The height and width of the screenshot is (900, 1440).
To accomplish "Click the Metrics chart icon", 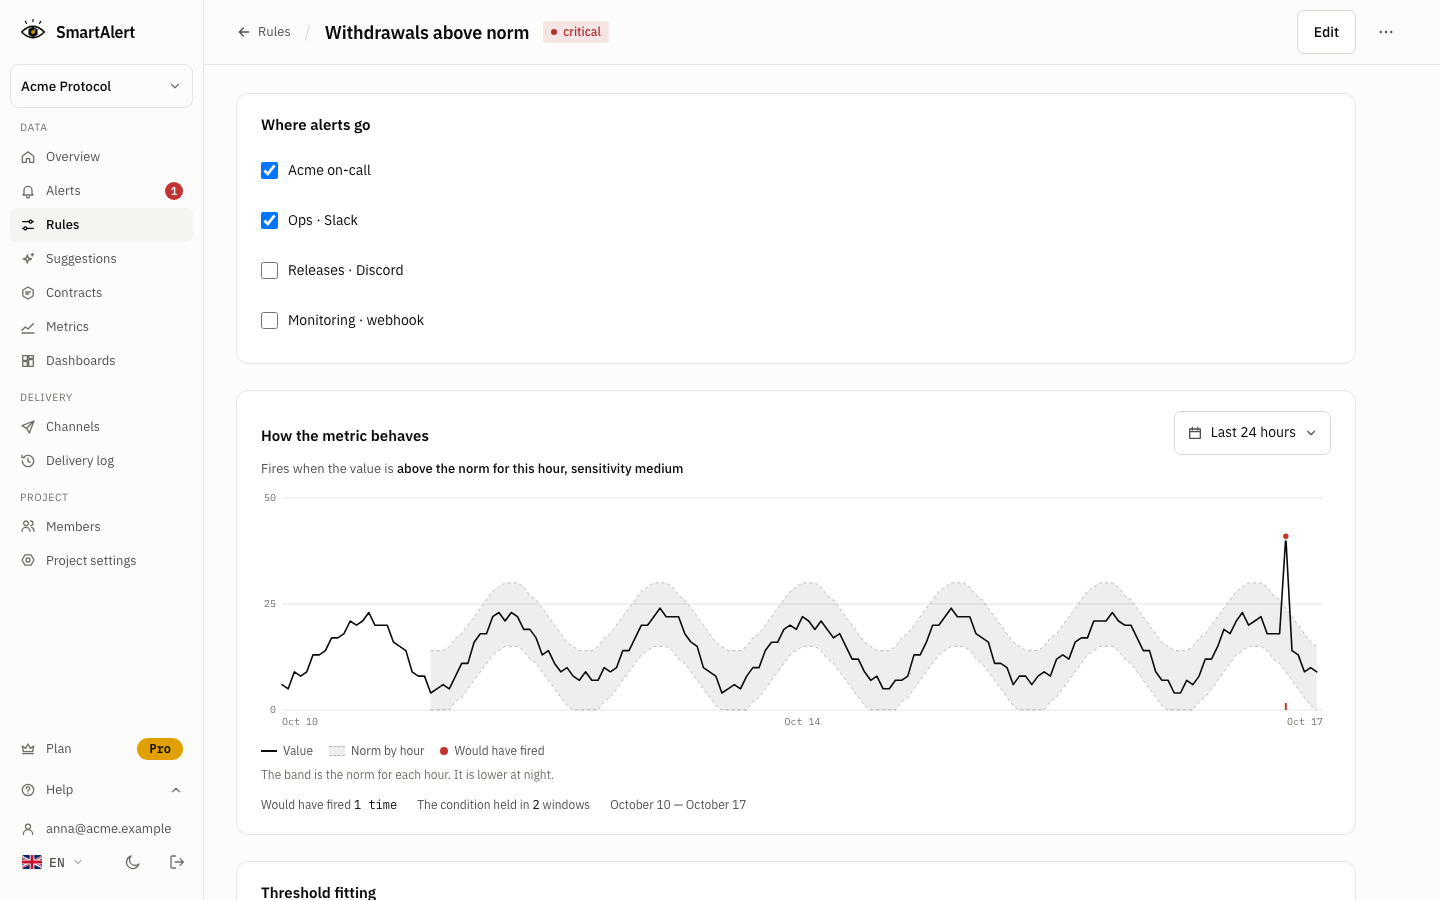I will (x=28, y=327).
